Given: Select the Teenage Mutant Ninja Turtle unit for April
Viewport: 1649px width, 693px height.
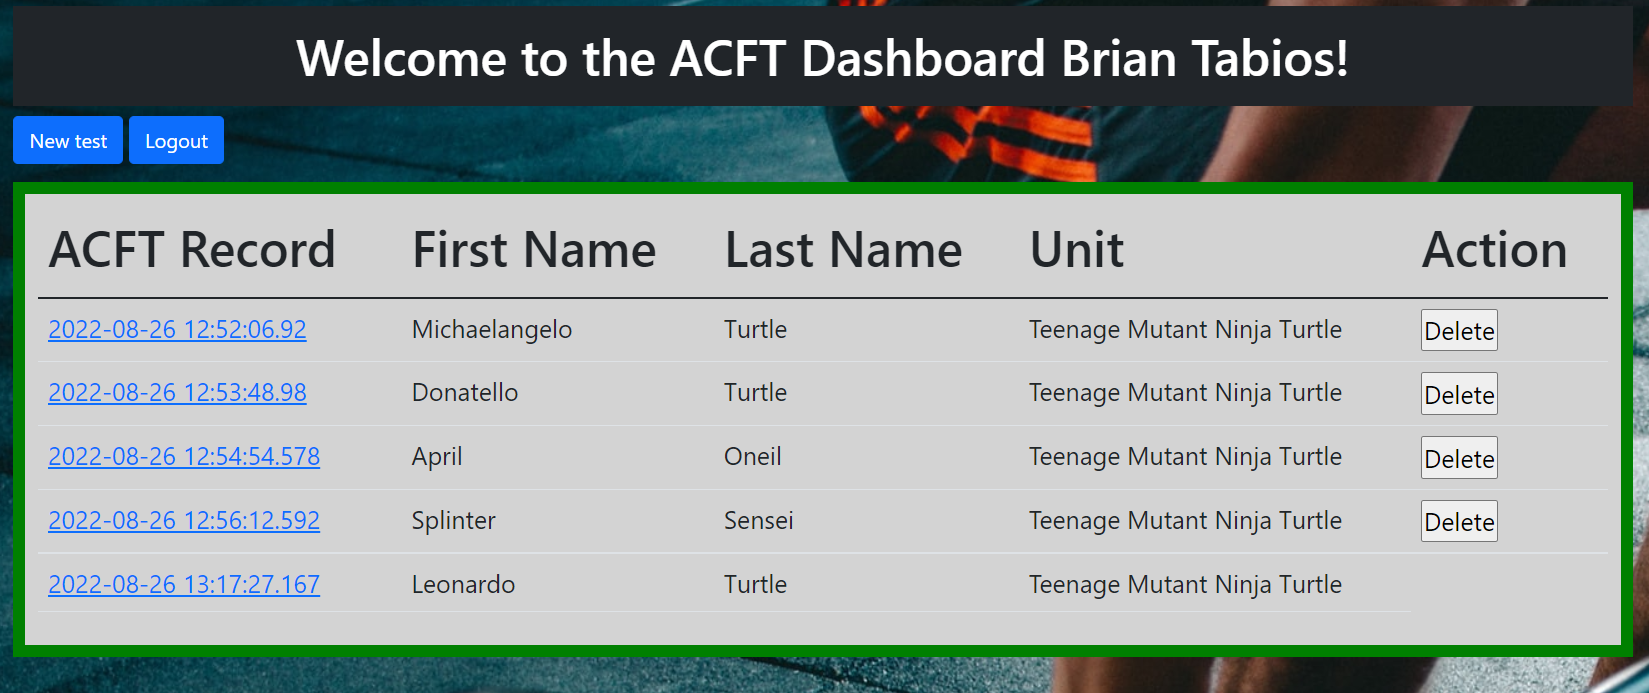Looking at the screenshot, I should pos(1185,457).
